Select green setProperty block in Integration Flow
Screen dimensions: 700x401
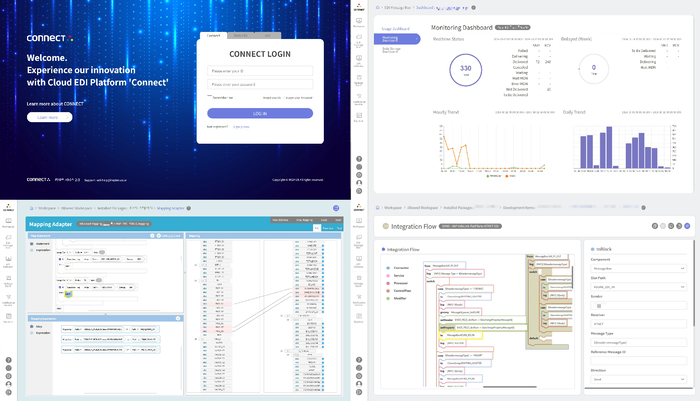click(483, 327)
